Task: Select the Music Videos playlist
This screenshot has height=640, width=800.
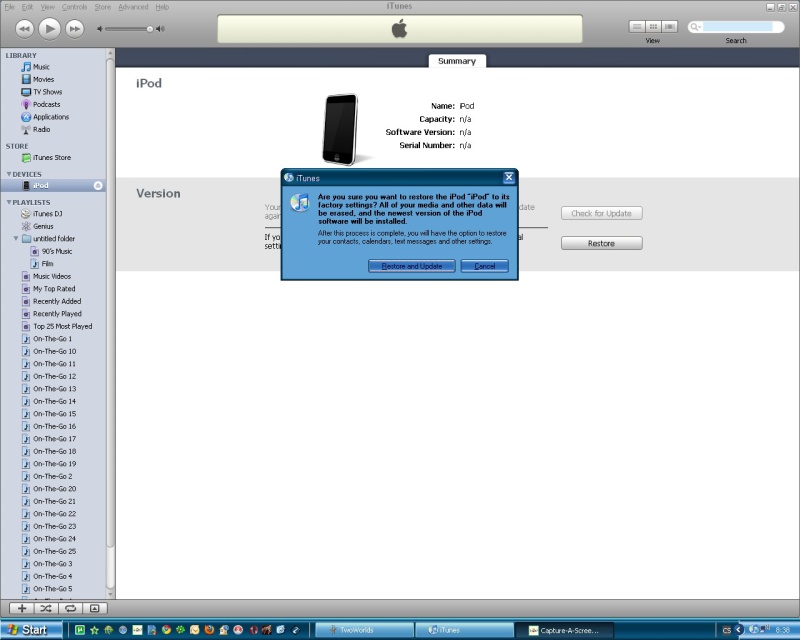Action: pos(51,276)
